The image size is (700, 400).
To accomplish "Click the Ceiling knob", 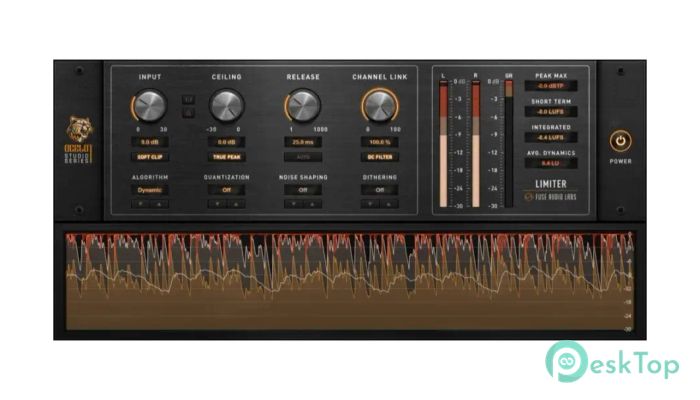I will (x=226, y=106).
